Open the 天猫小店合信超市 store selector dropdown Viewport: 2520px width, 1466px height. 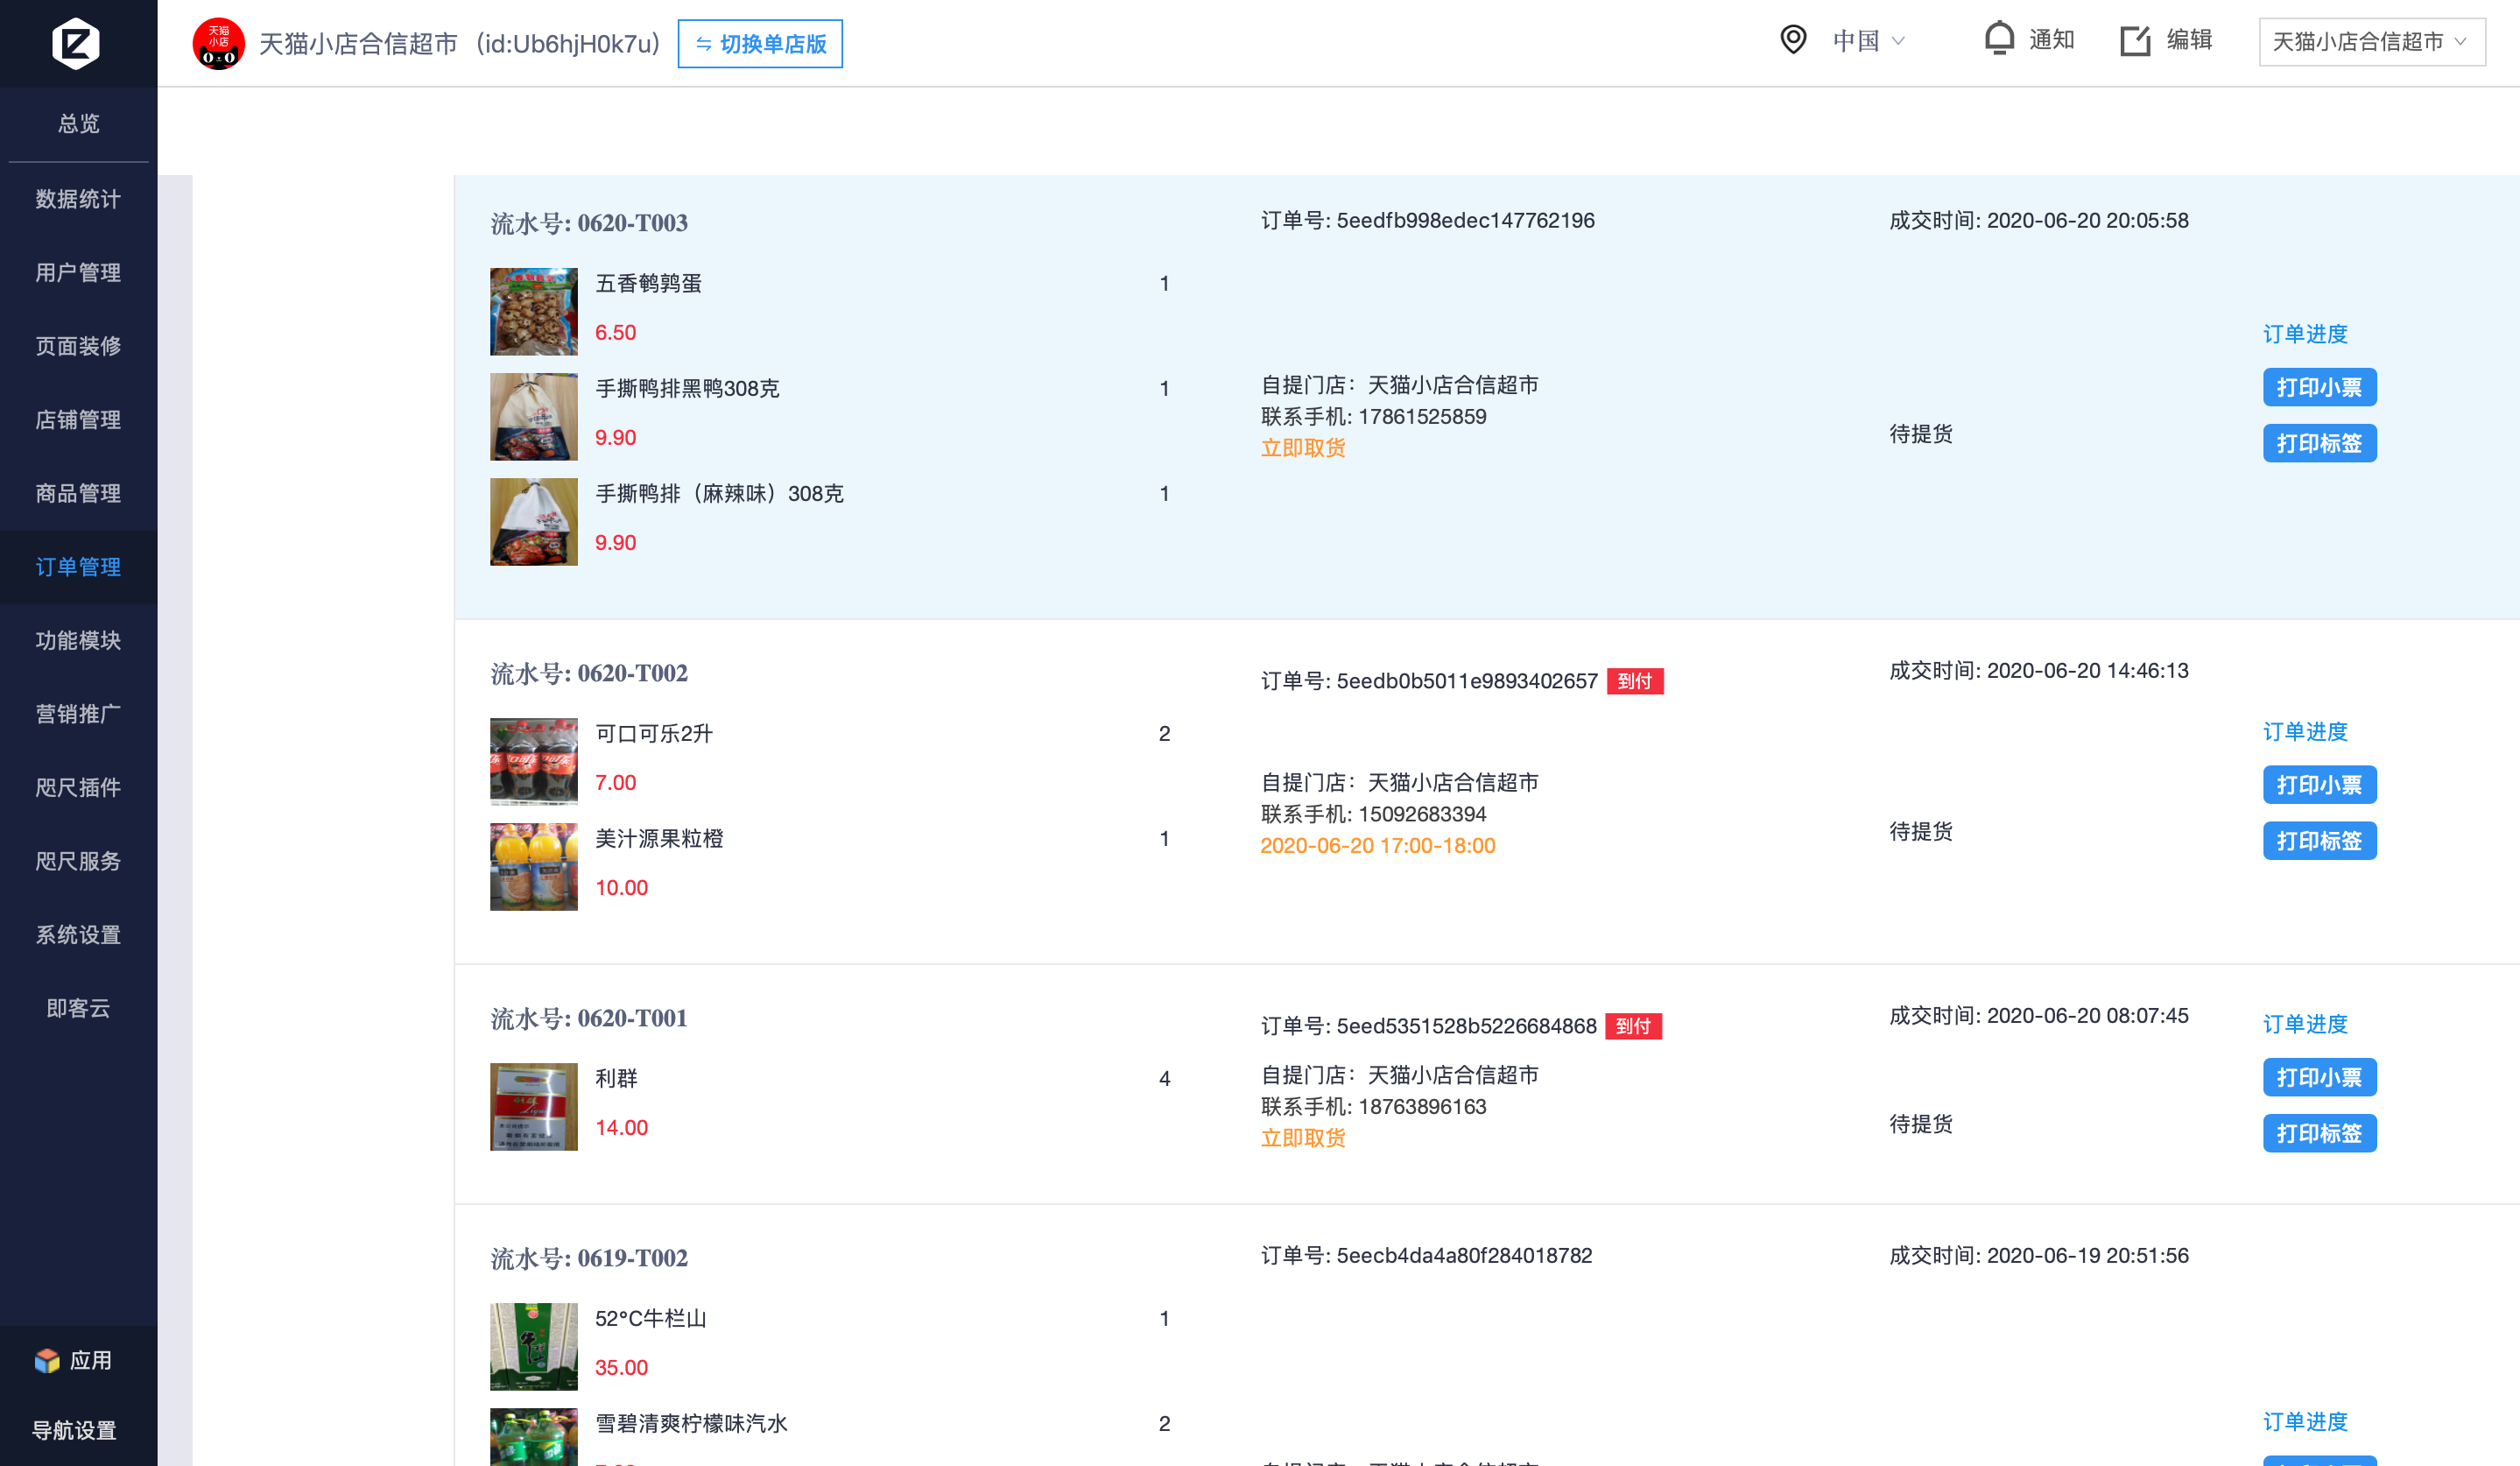tap(2370, 42)
